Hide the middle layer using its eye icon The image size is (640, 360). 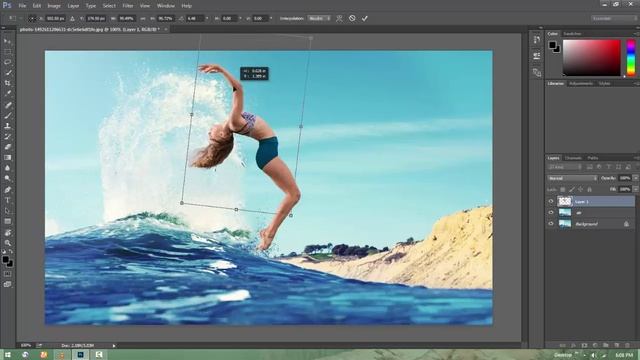pyautogui.click(x=551, y=212)
